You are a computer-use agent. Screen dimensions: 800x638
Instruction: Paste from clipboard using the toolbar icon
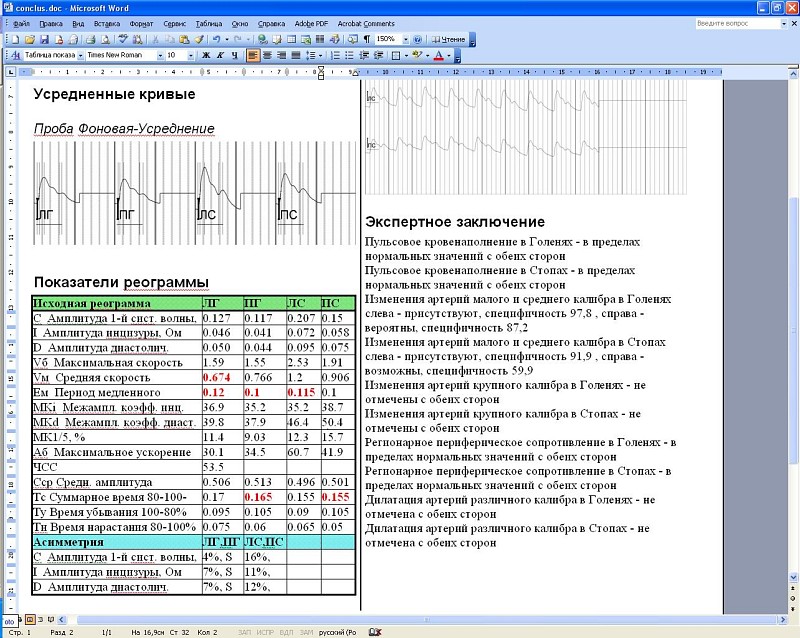pyautogui.click(x=184, y=39)
